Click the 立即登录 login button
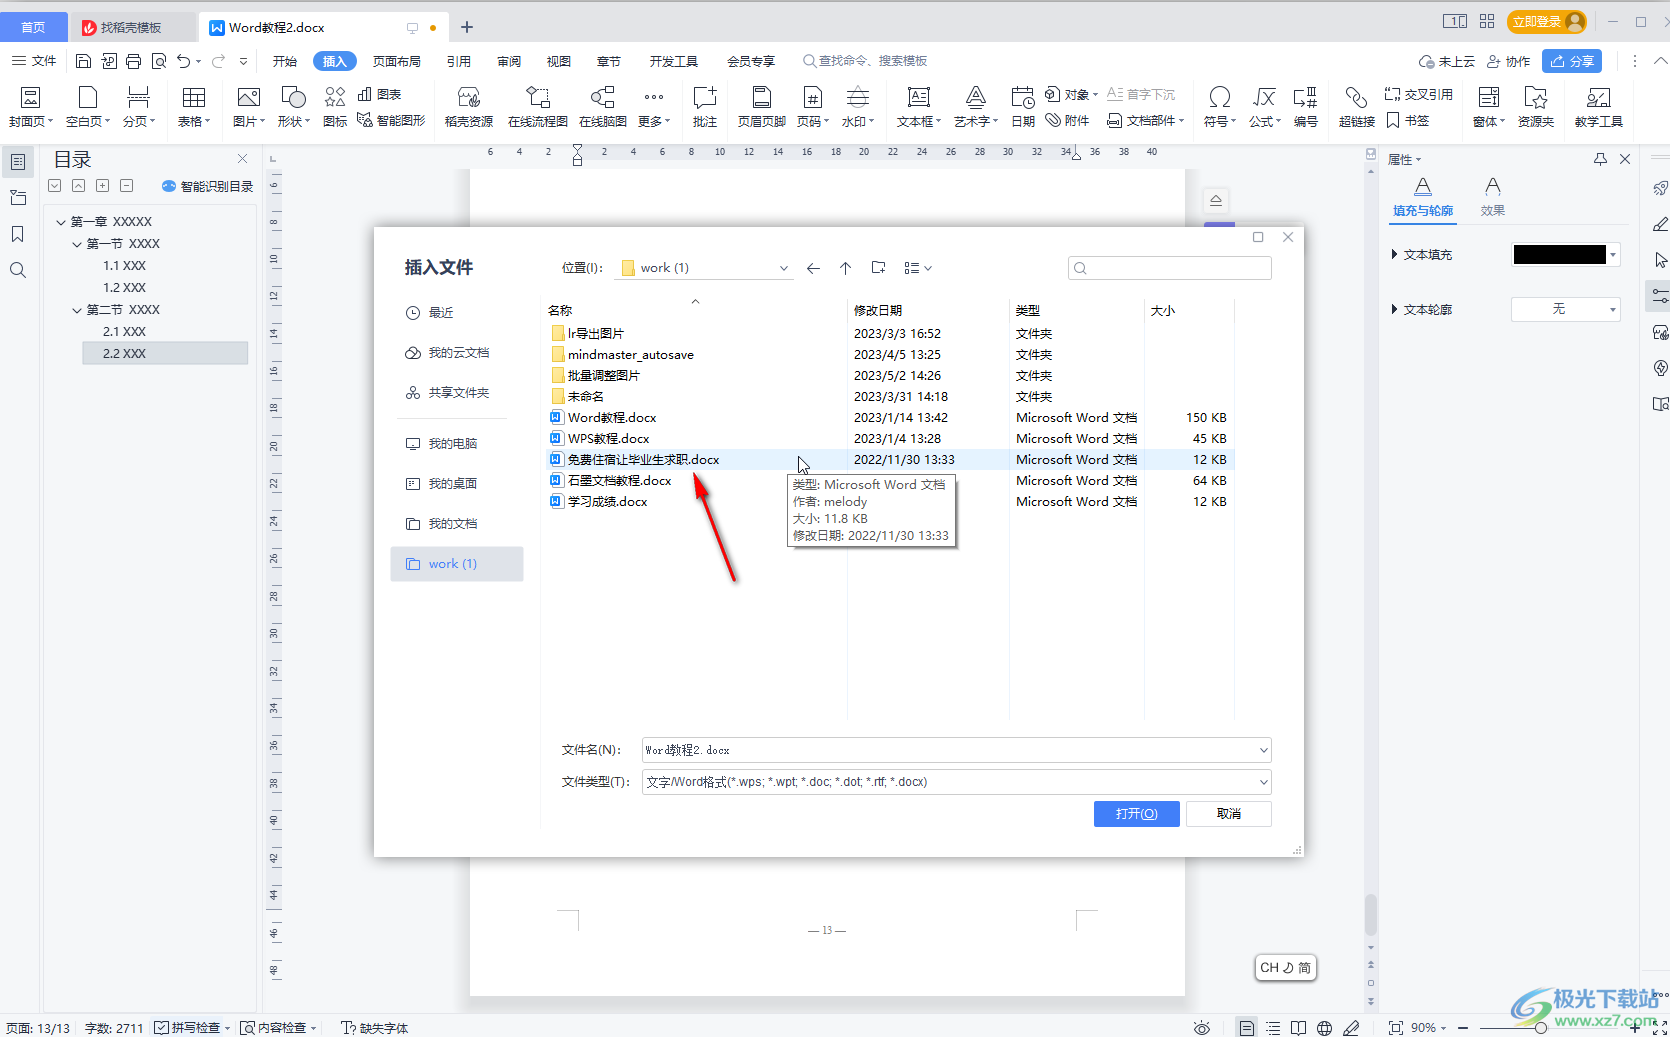 point(1547,21)
